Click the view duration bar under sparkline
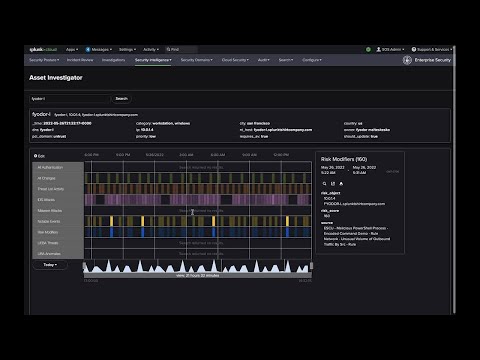Image resolution: width=480 pixels, height=360 pixels. point(198,275)
